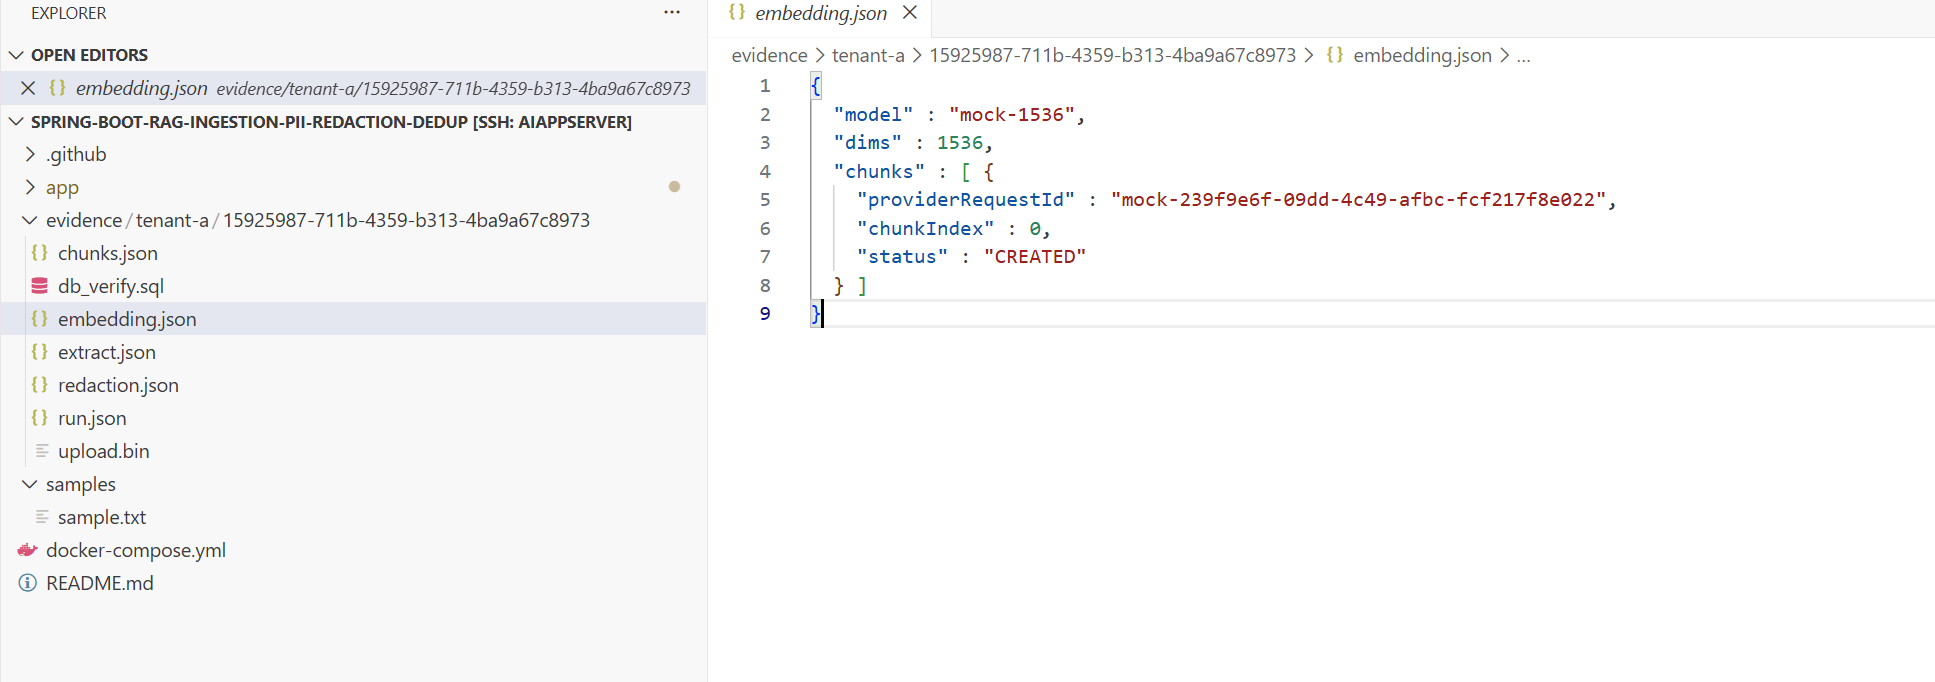Expand the app folder
The image size is (1935, 682).
tap(30, 187)
